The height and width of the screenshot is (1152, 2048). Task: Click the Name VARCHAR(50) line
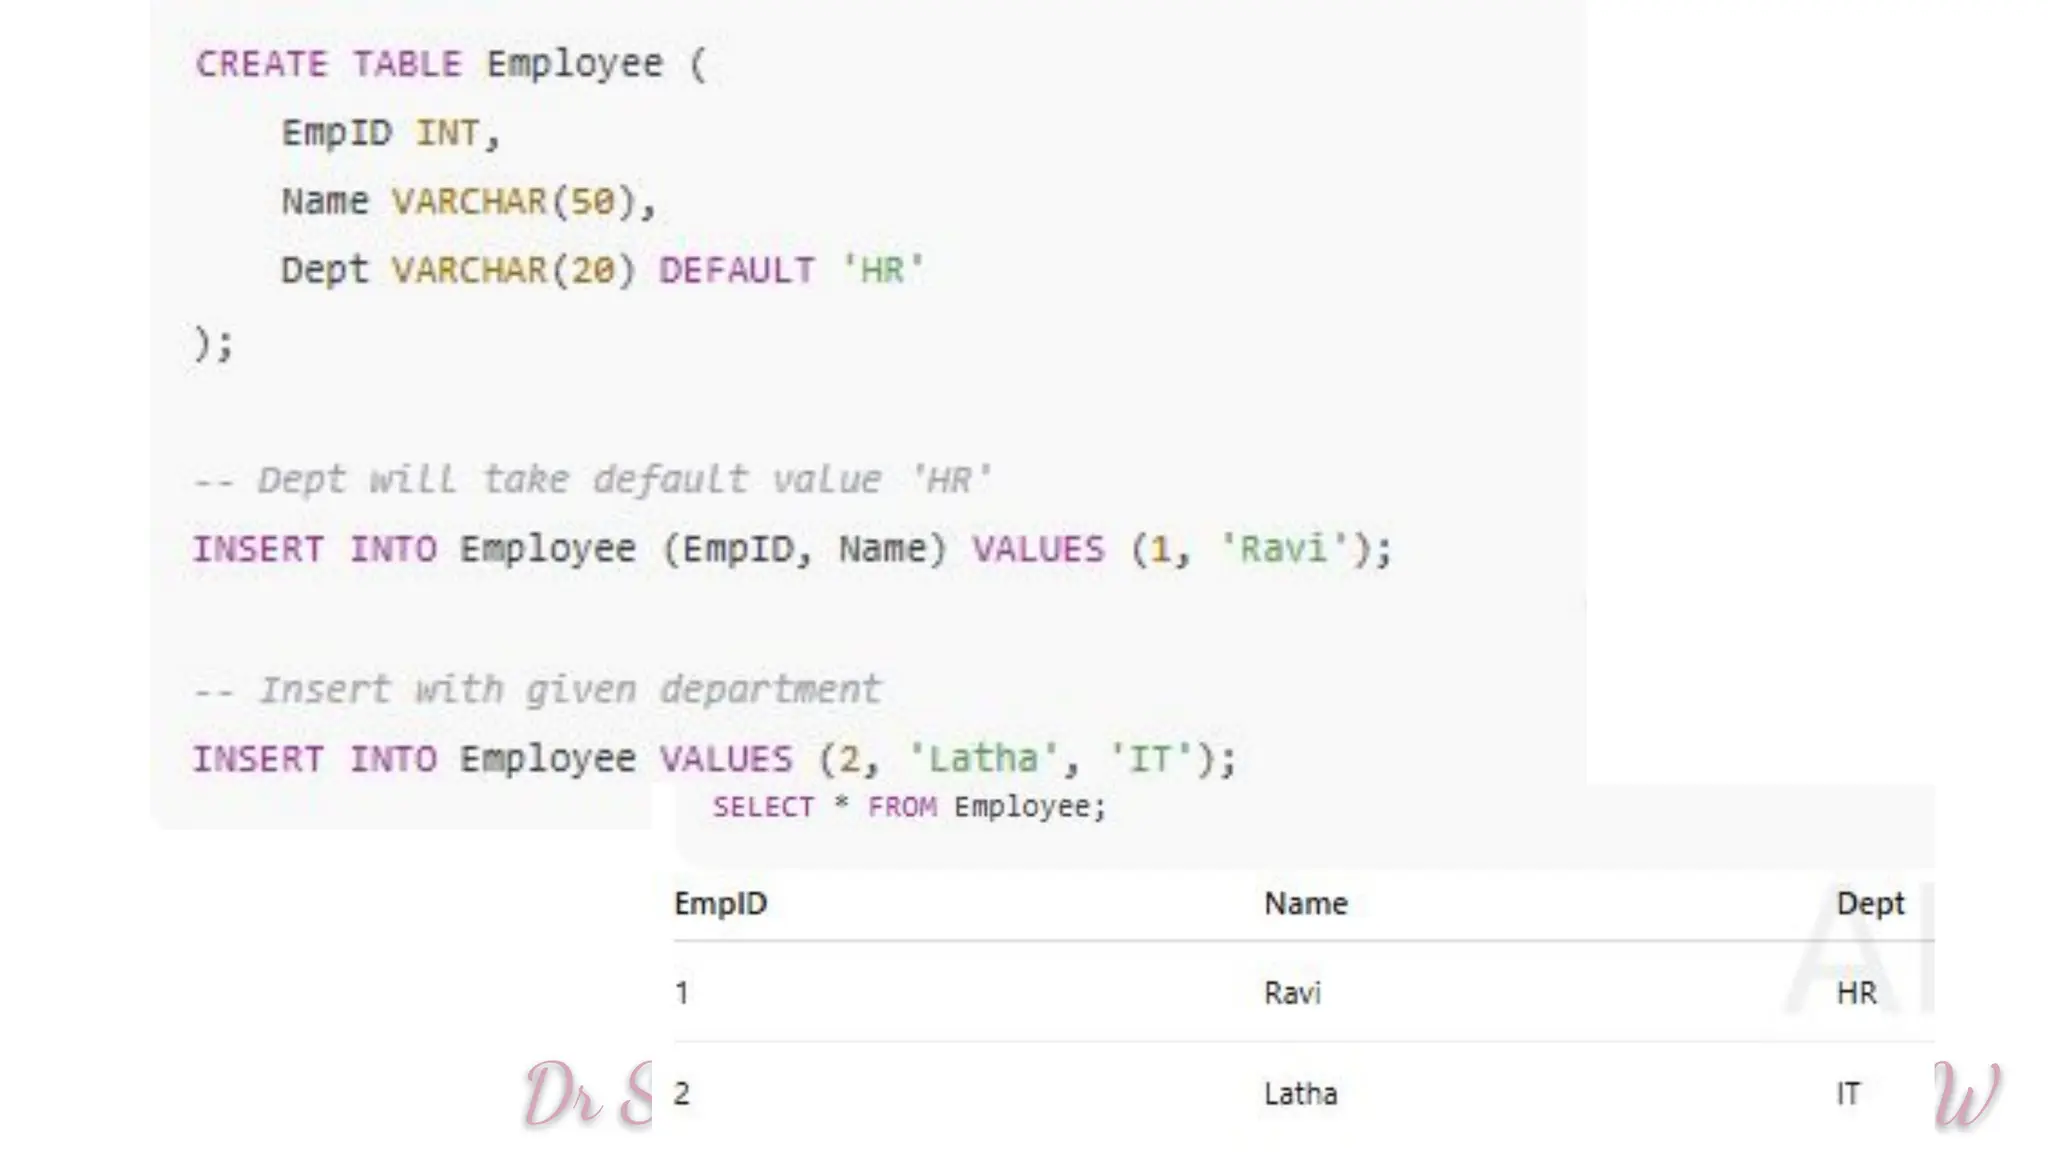coord(467,201)
